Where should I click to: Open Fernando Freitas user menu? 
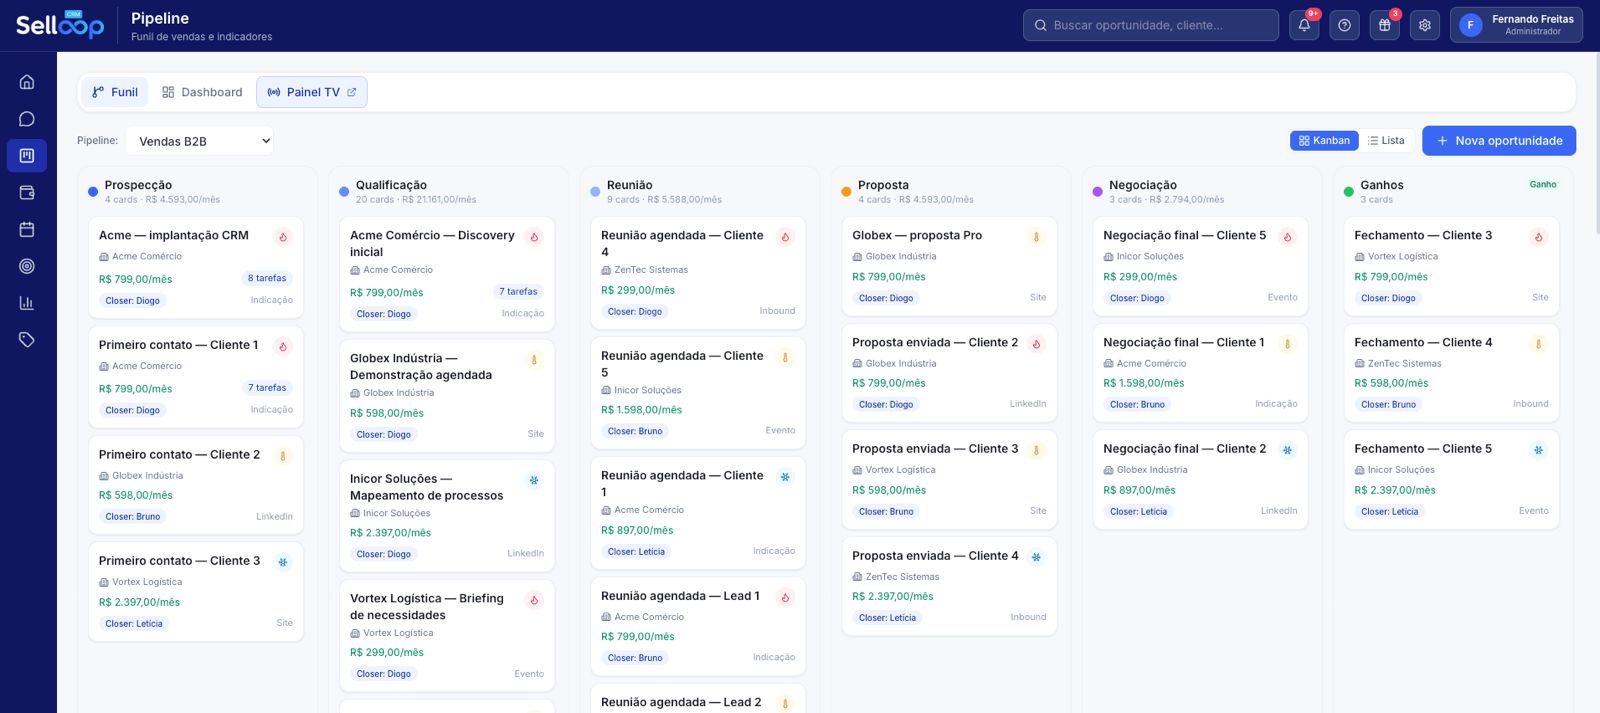coord(1516,25)
